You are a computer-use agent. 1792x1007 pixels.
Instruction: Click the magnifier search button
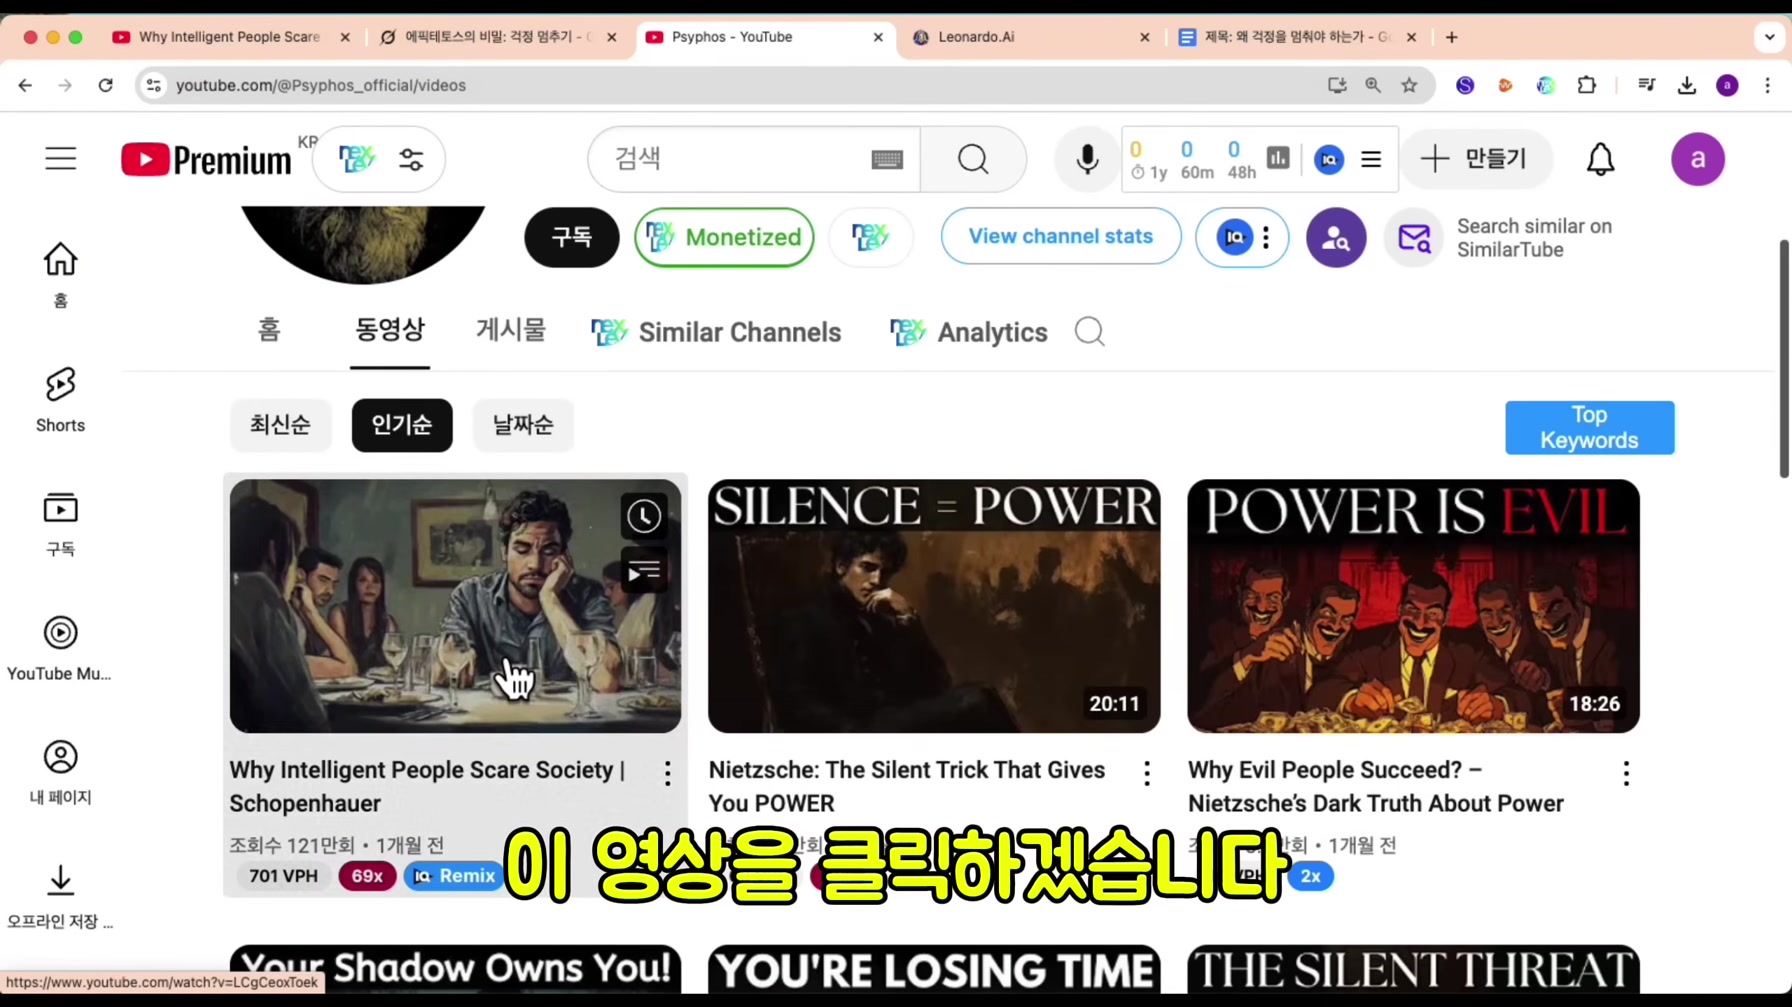[973, 159]
